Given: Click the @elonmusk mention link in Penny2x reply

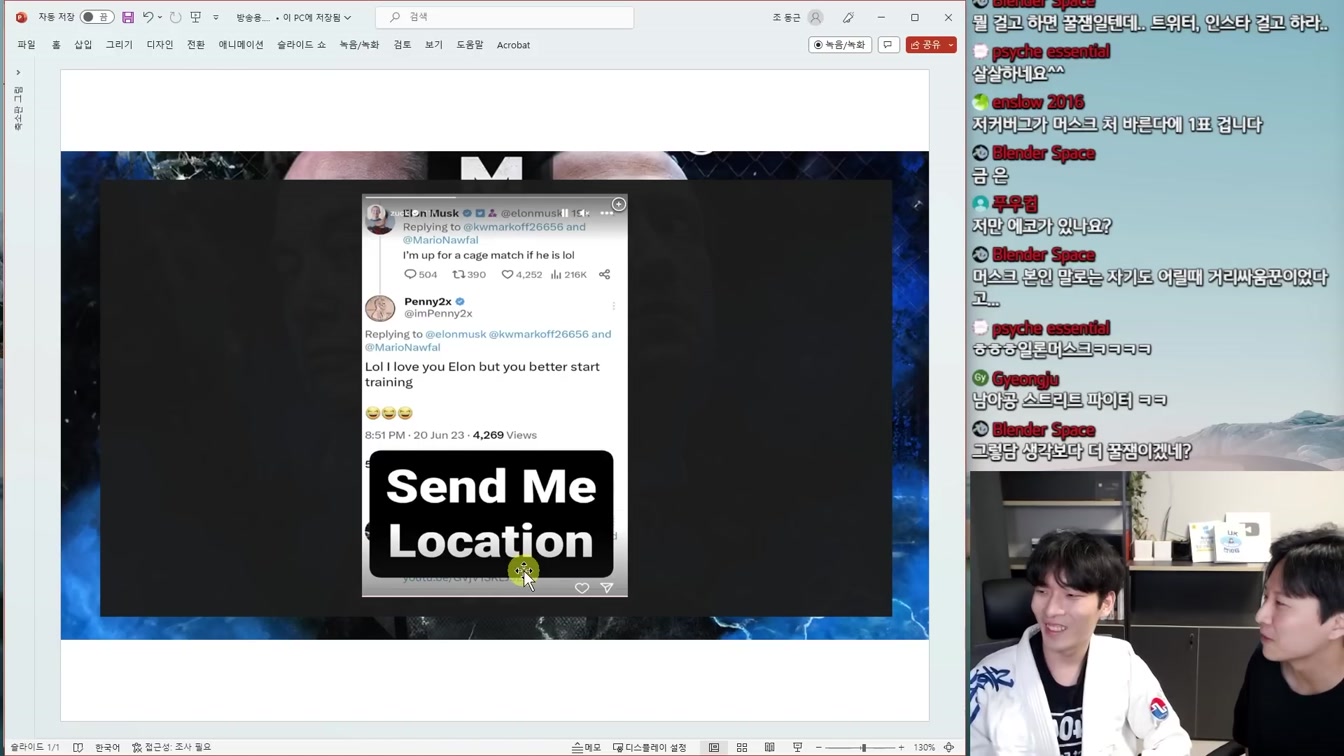Looking at the screenshot, I should [455, 334].
